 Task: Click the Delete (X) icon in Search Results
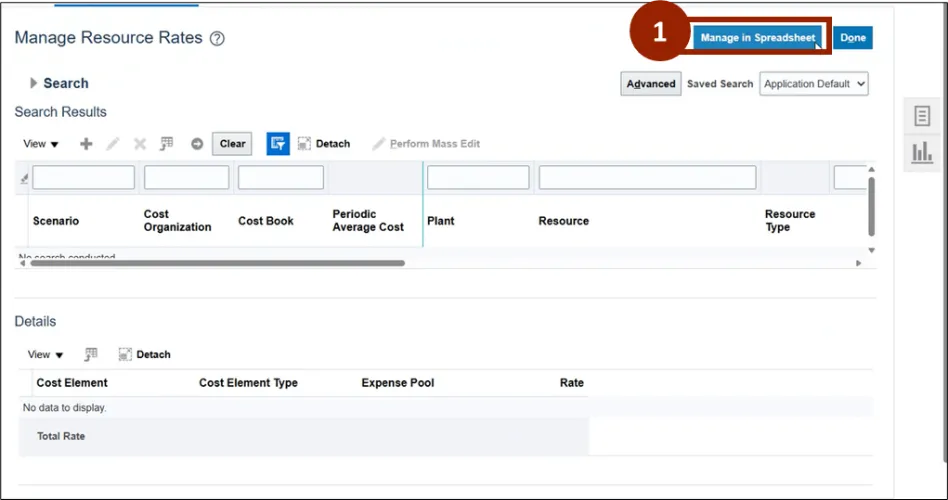[140, 144]
